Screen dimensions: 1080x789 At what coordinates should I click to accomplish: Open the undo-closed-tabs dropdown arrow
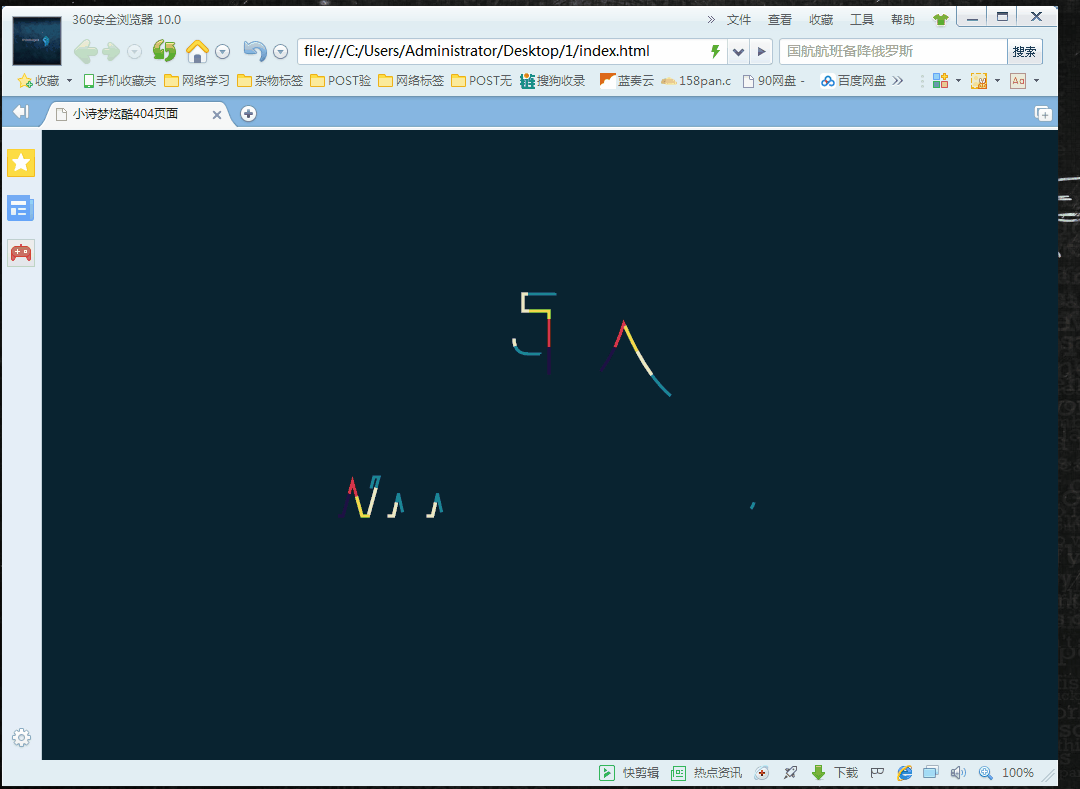(281, 50)
